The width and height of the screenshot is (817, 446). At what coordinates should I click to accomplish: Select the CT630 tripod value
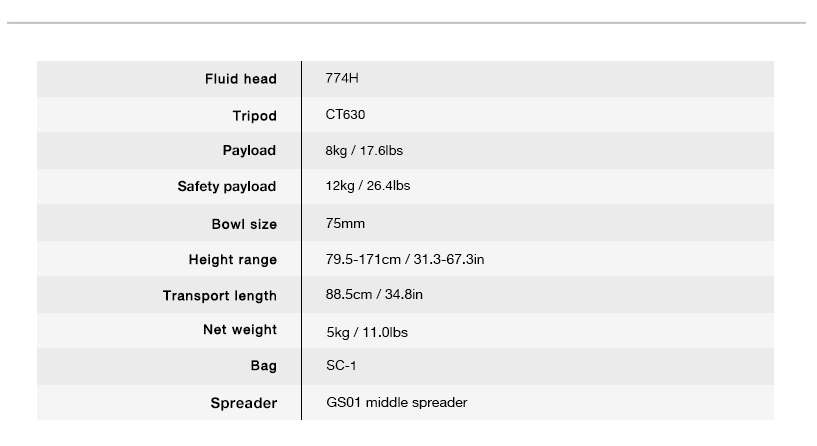point(345,115)
